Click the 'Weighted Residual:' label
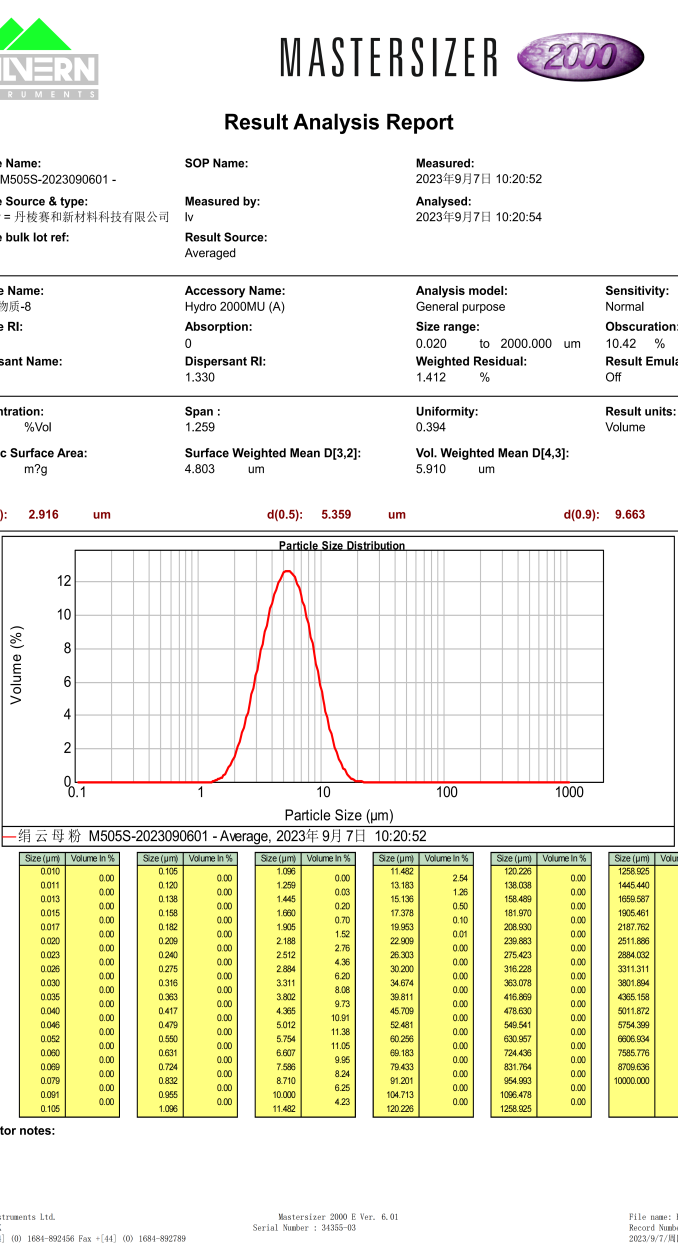 (x=471, y=362)
